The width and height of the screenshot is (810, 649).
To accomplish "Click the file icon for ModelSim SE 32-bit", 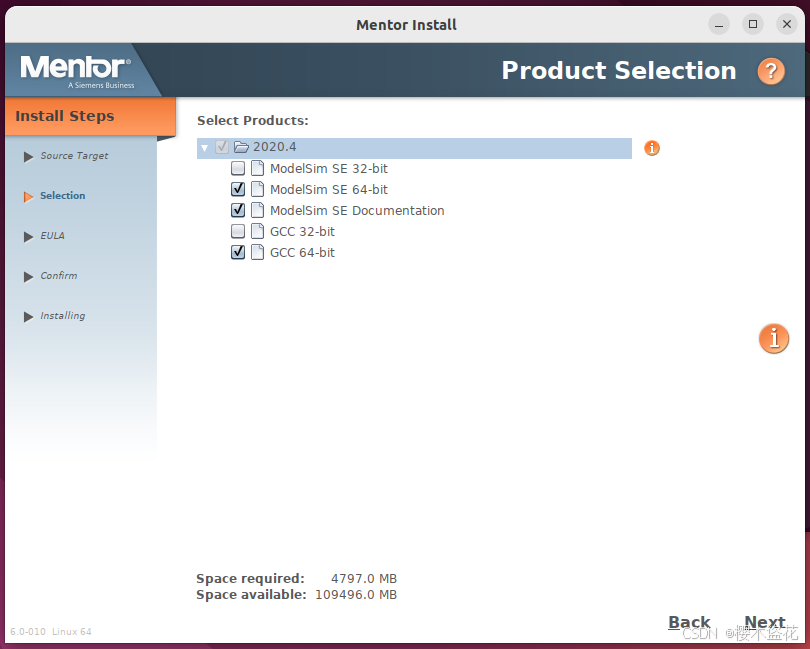I will (257, 168).
